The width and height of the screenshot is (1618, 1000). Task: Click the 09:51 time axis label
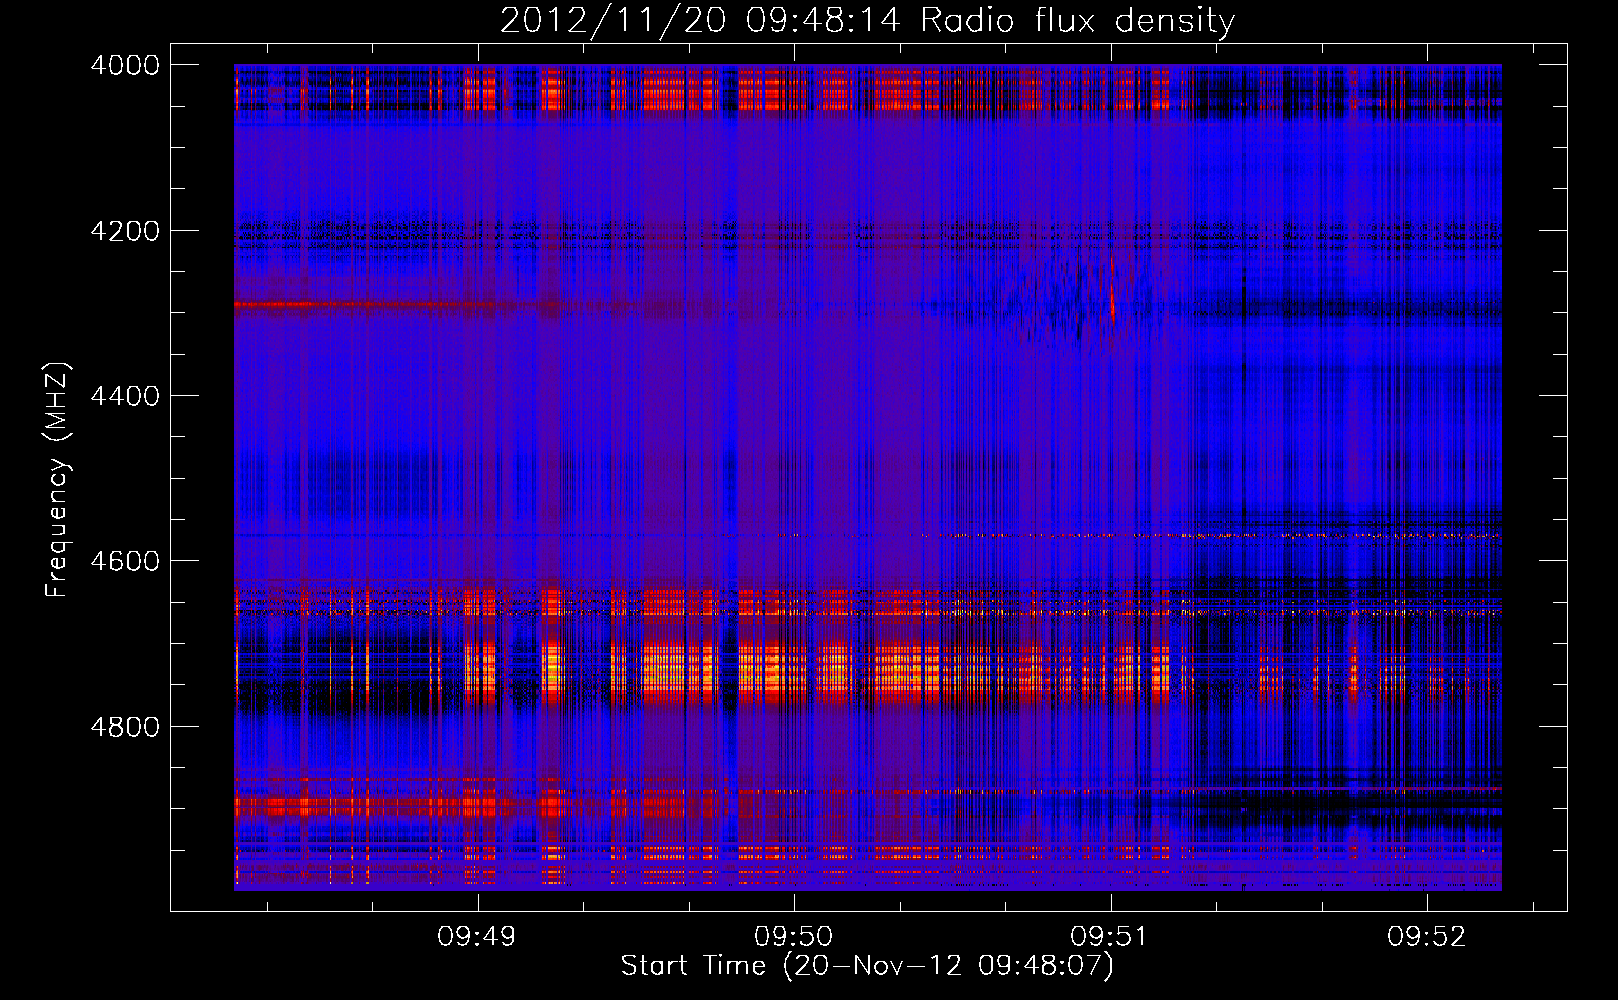click(x=1110, y=937)
